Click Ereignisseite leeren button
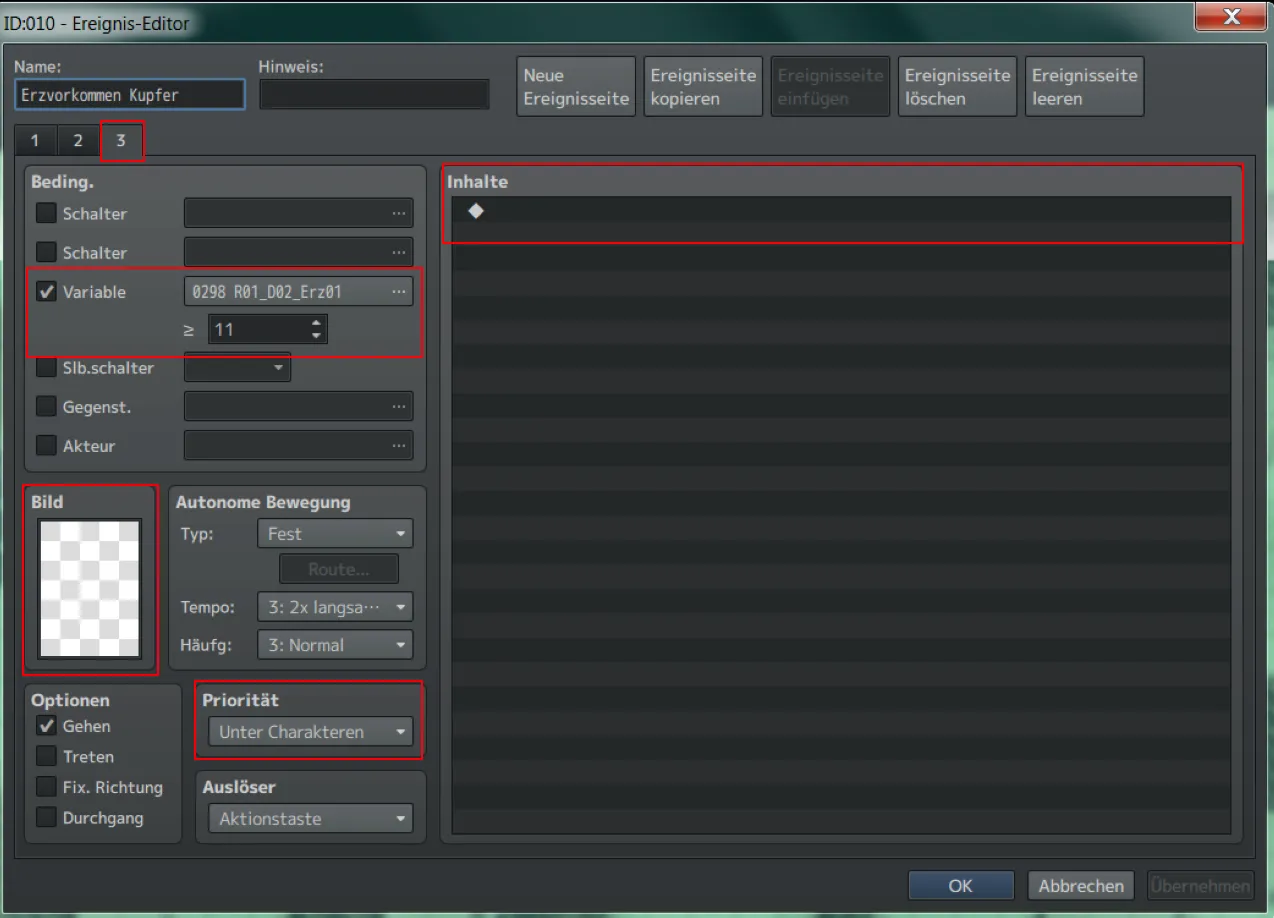1274x918 pixels. pyautogui.click(x=1085, y=87)
